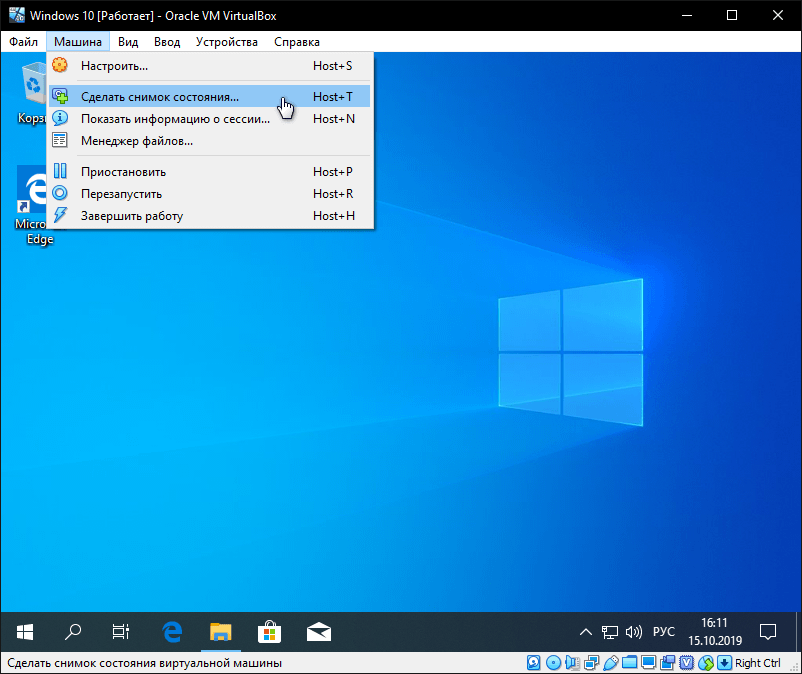Click the audio indicator in VirtualBox status bar
Viewport: 802px width, 674px height.
(571, 663)
